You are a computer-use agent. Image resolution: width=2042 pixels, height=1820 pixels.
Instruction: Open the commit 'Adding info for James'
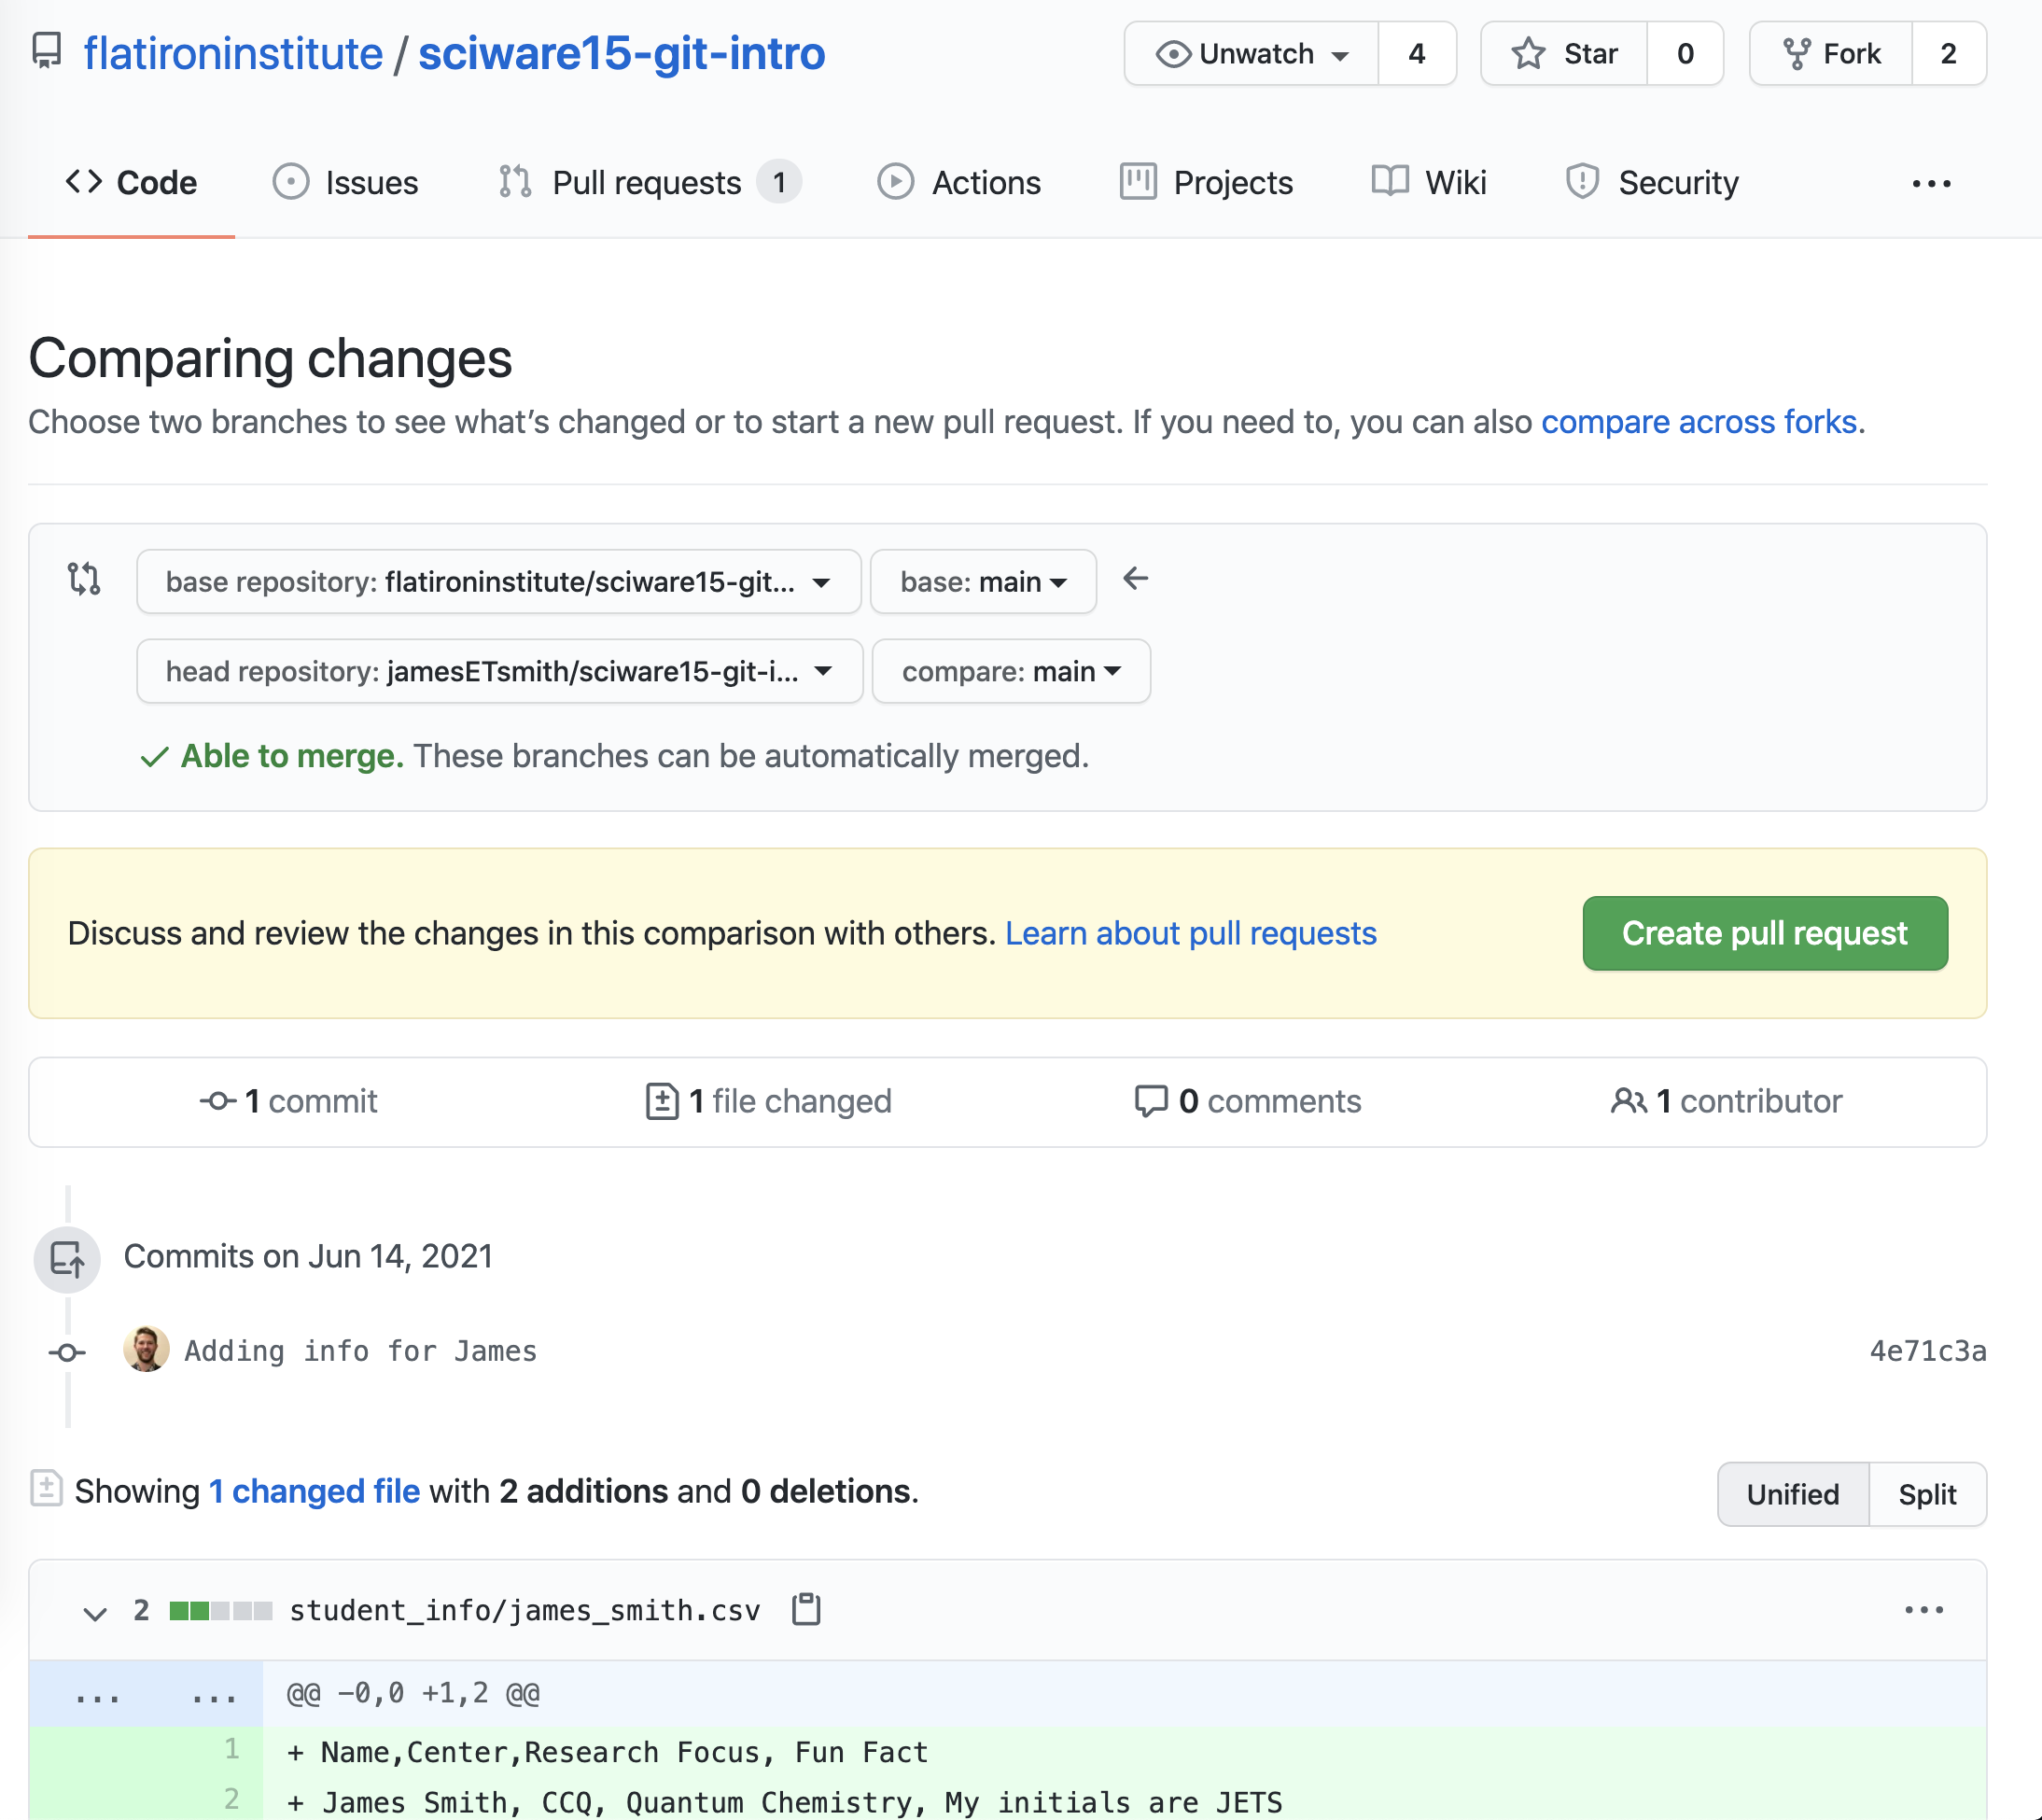(x=360, y=1351)
